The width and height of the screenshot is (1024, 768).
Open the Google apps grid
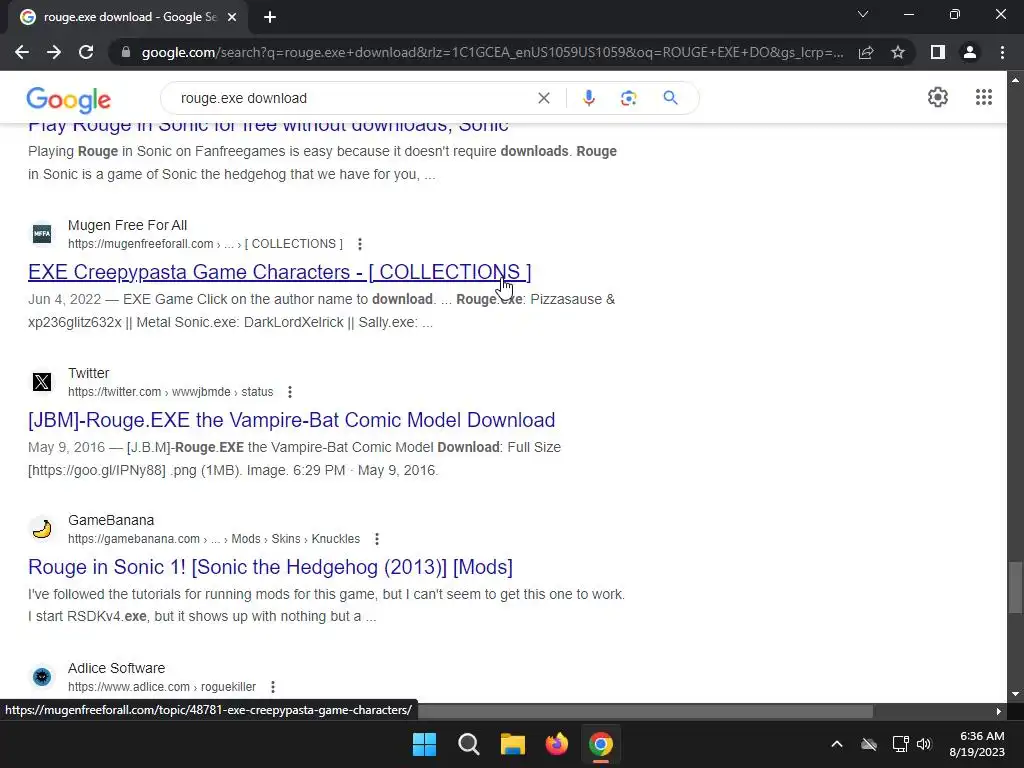point(984,97)
